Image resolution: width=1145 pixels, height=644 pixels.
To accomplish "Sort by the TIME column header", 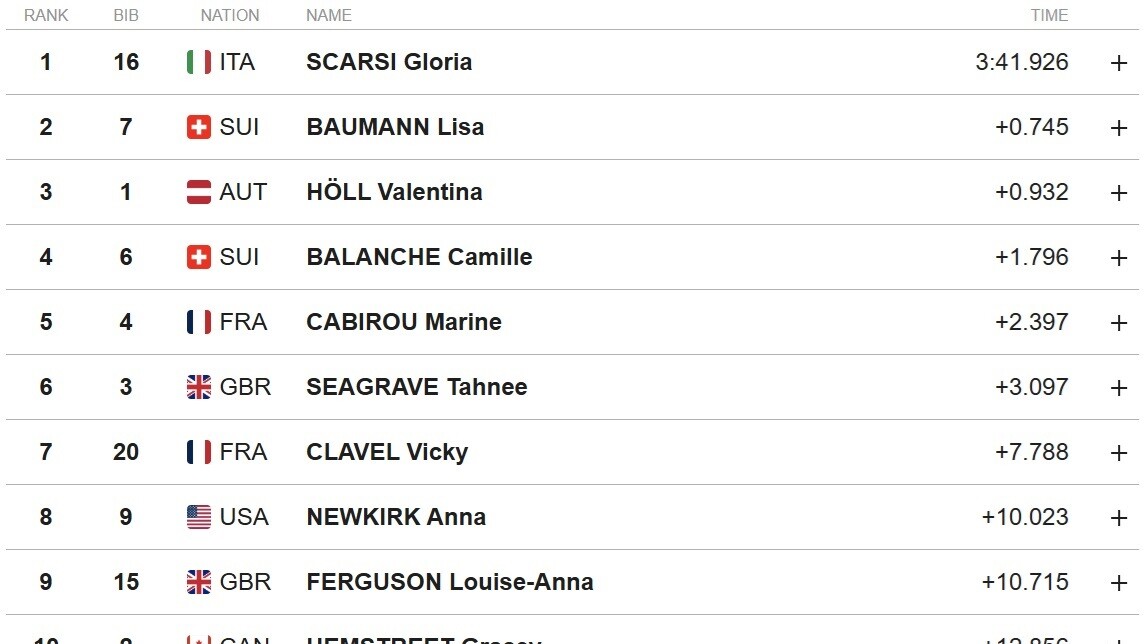I will tap(1049, 15).
